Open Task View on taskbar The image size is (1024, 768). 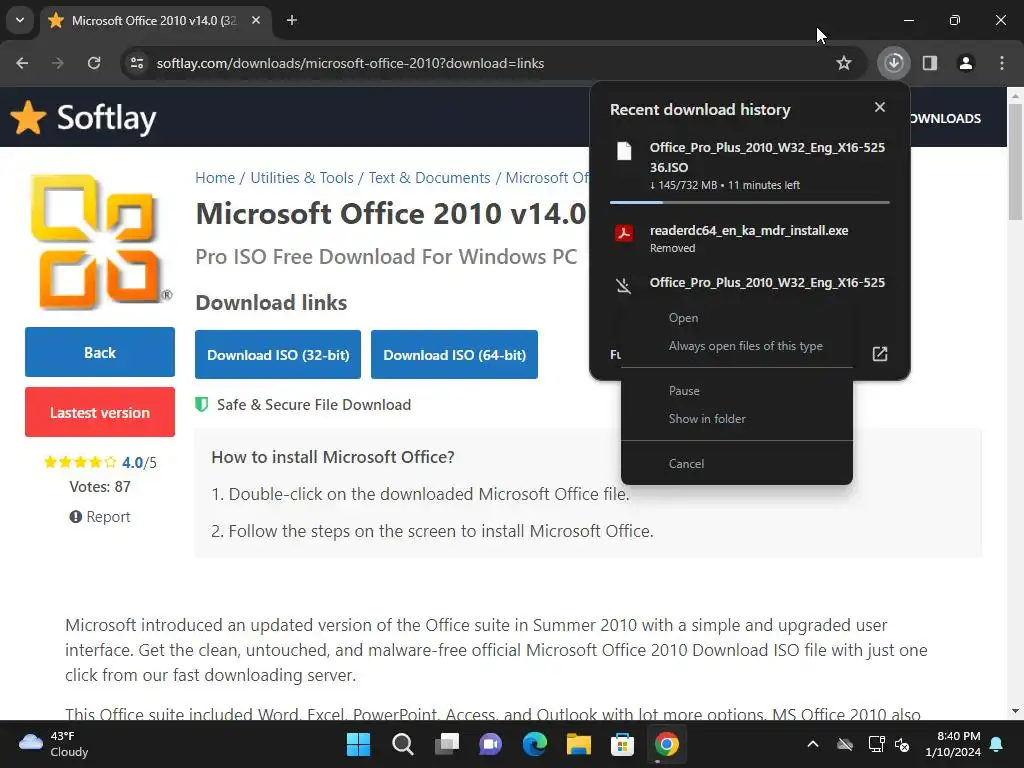click(x=447, y=744)
